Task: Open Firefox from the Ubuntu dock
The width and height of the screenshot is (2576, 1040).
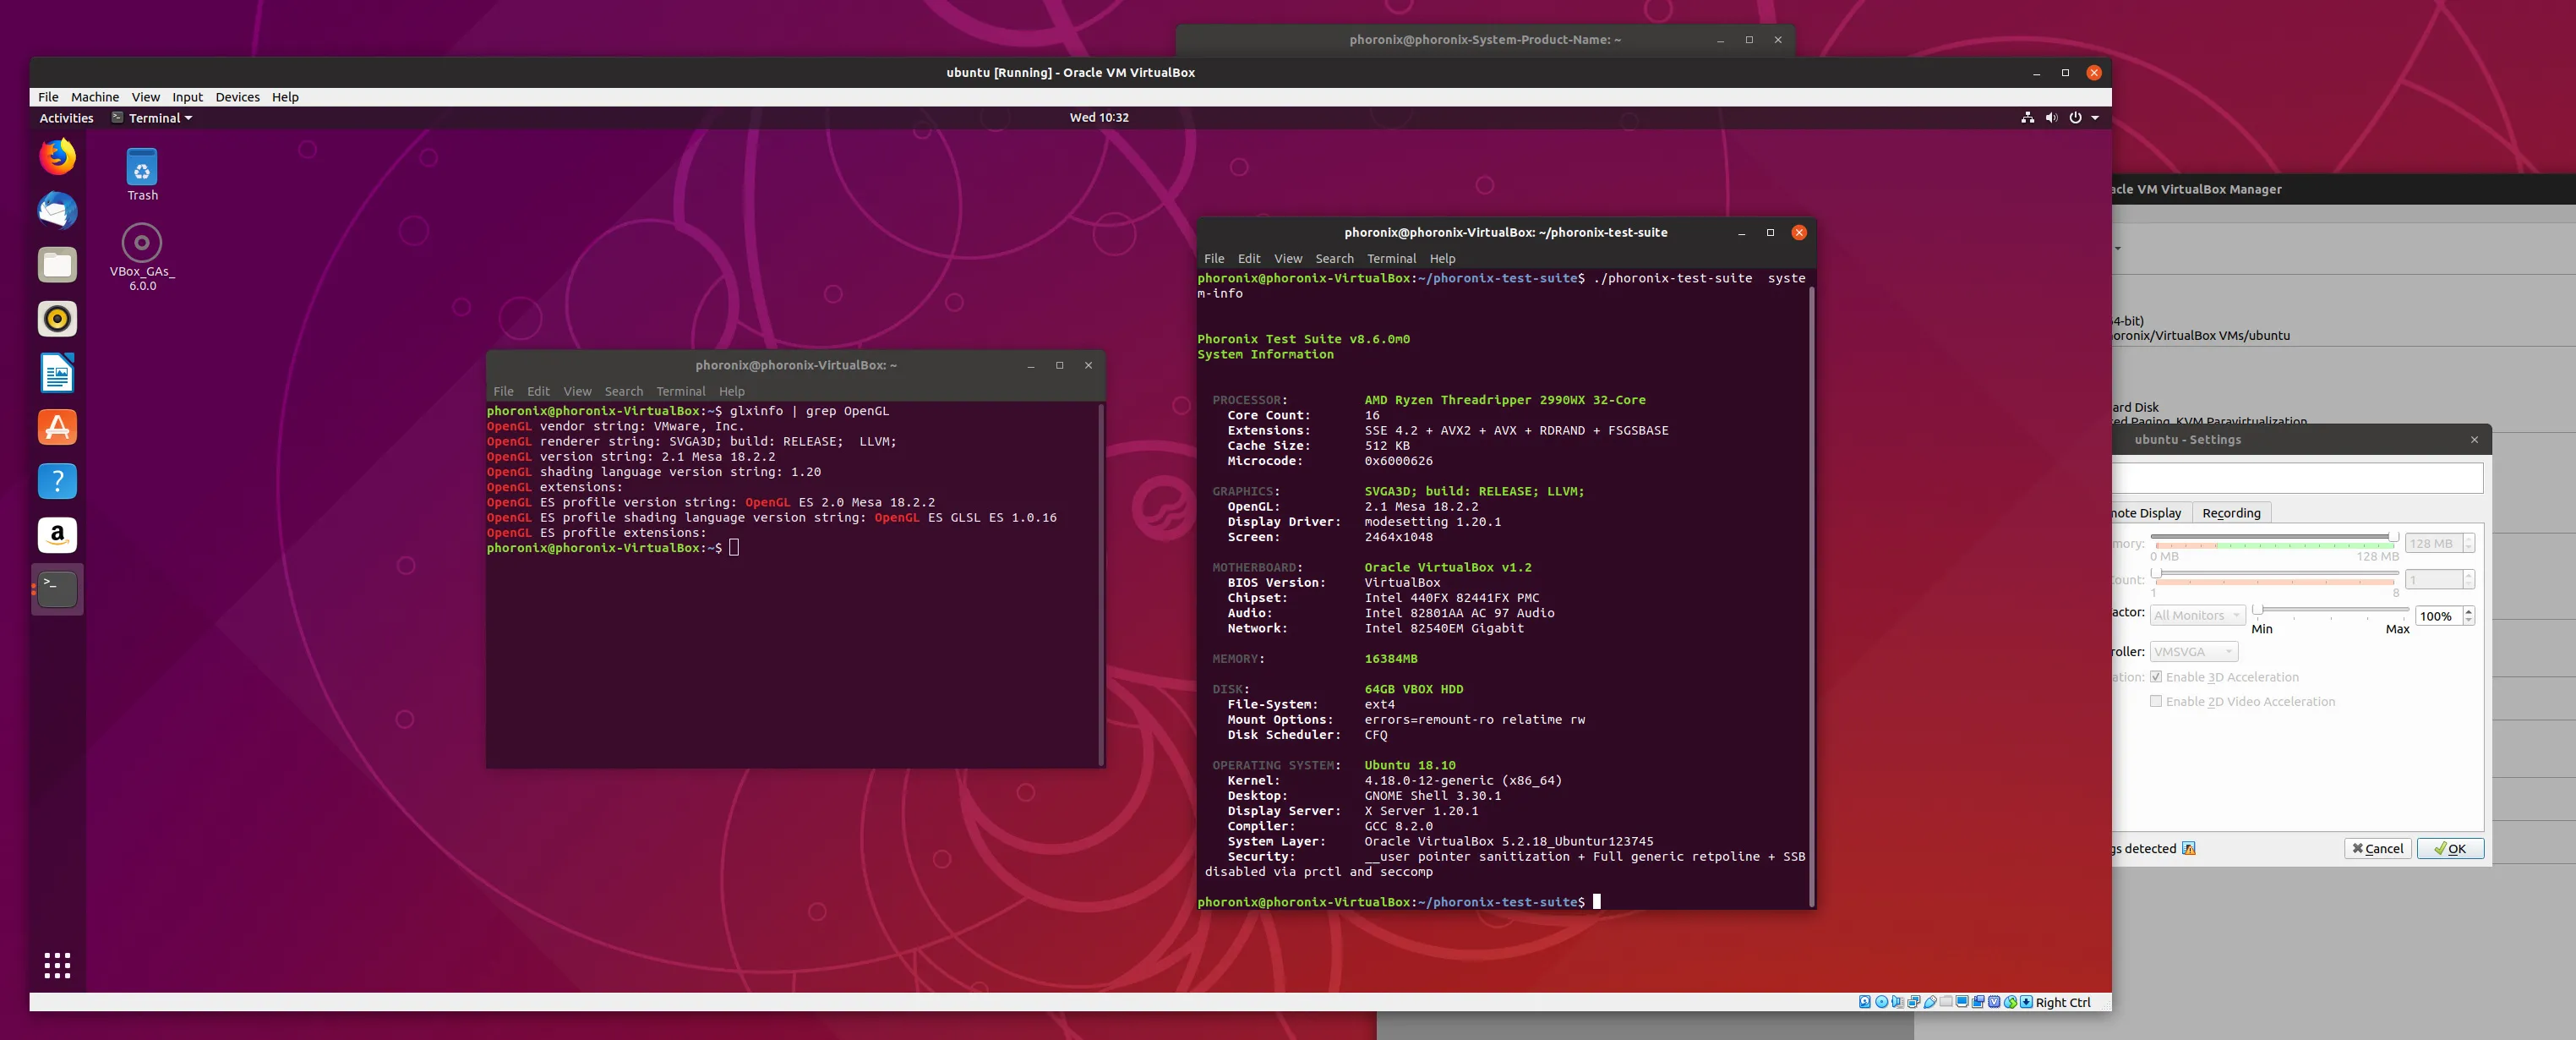Action: tap(57, 157)
